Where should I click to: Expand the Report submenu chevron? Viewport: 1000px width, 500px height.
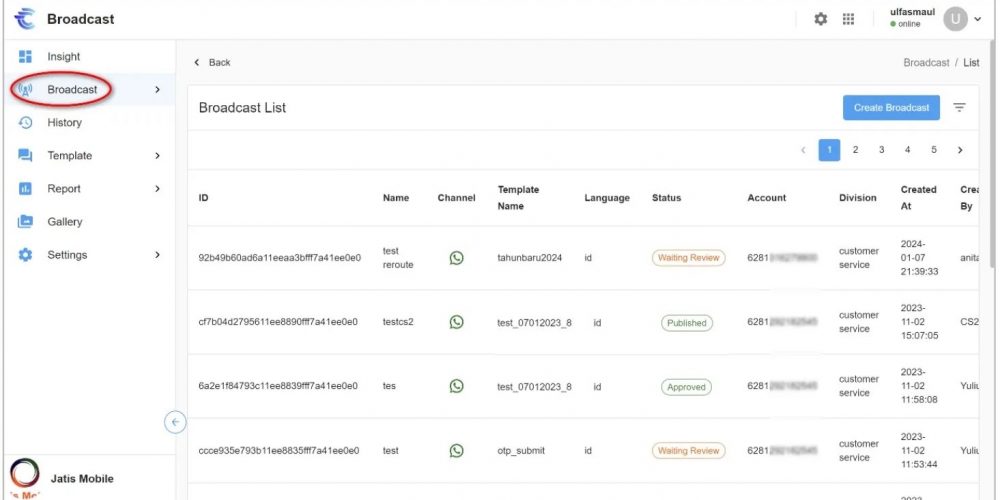coord(157,189)
